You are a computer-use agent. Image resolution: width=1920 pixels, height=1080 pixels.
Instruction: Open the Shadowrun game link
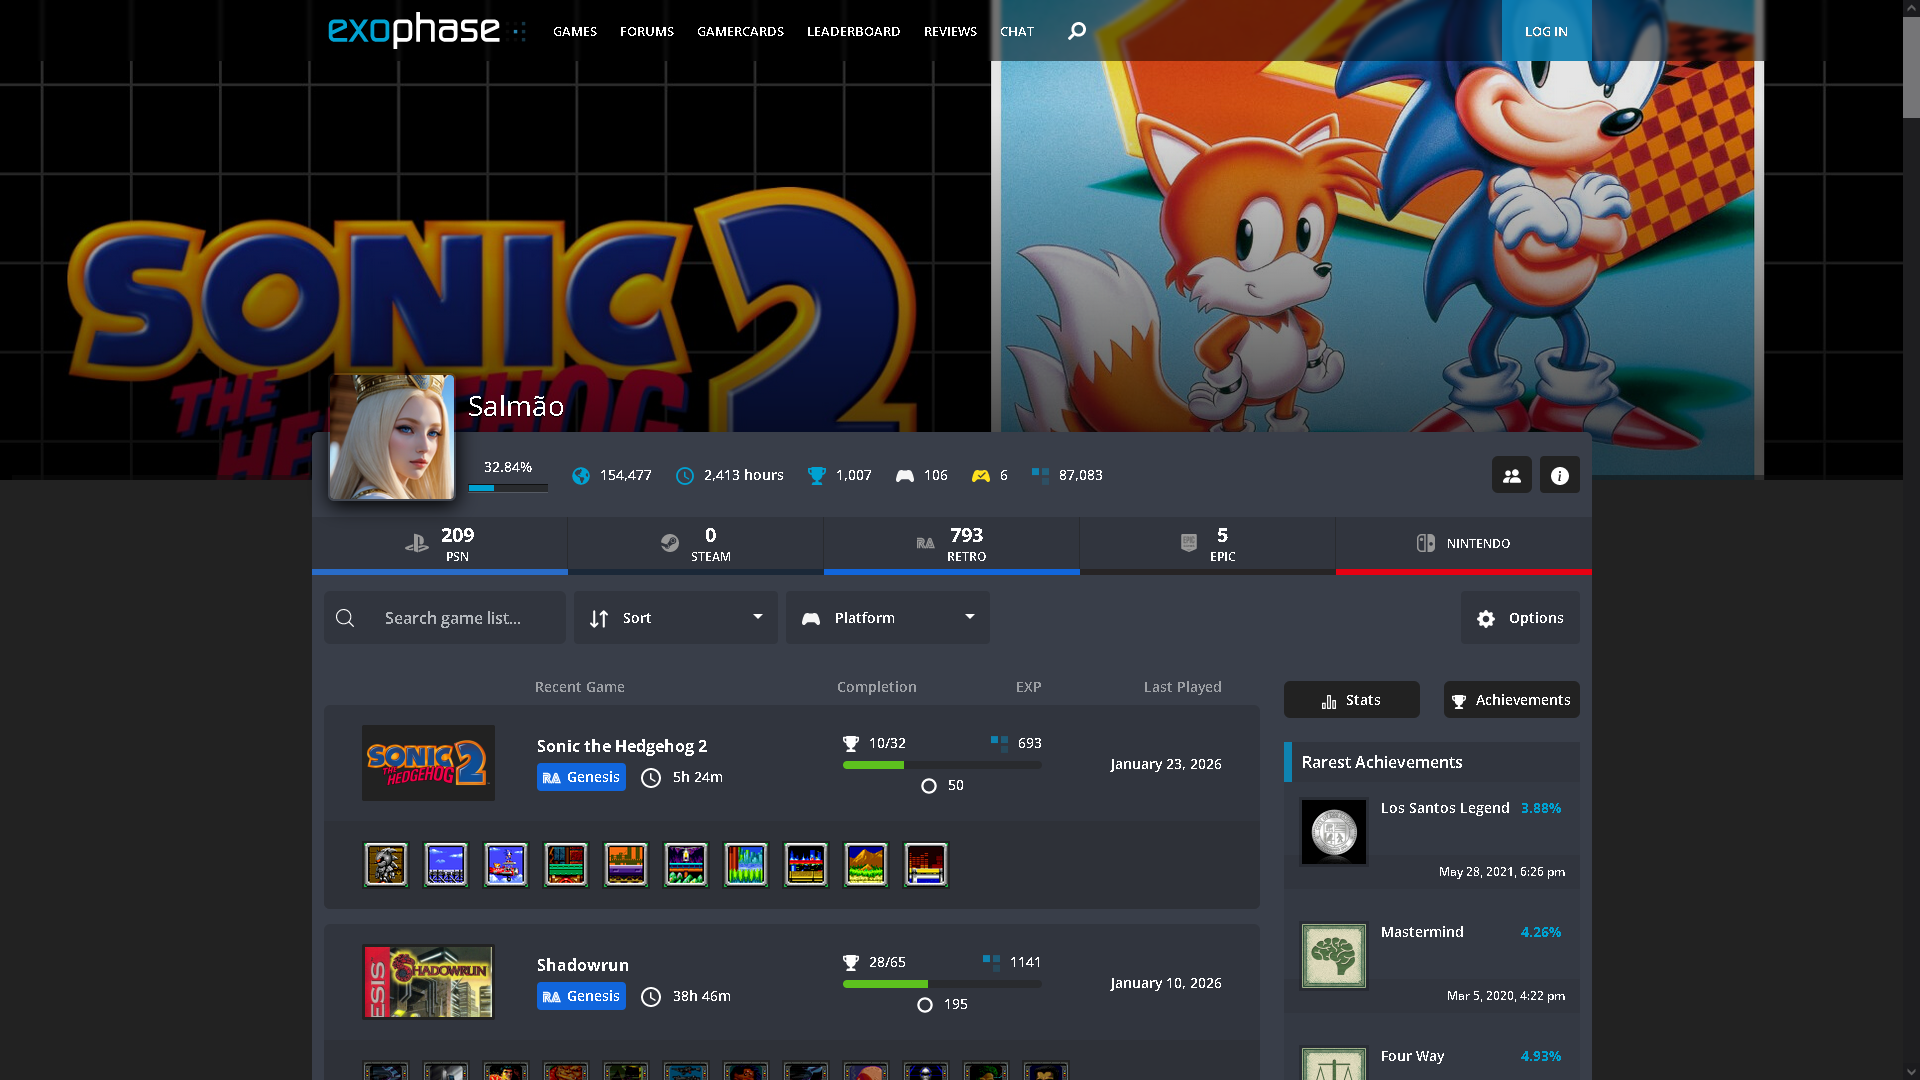[x=582, y=965]
